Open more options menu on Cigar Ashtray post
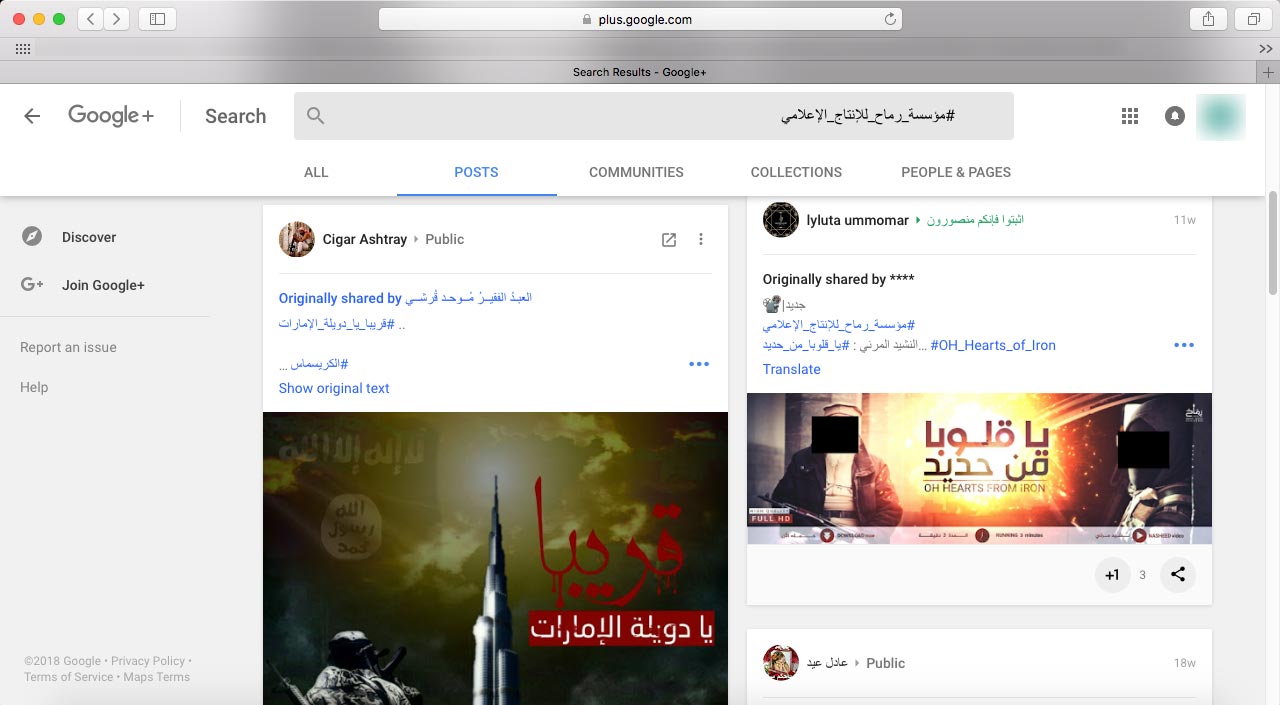 tap(701, 239)
